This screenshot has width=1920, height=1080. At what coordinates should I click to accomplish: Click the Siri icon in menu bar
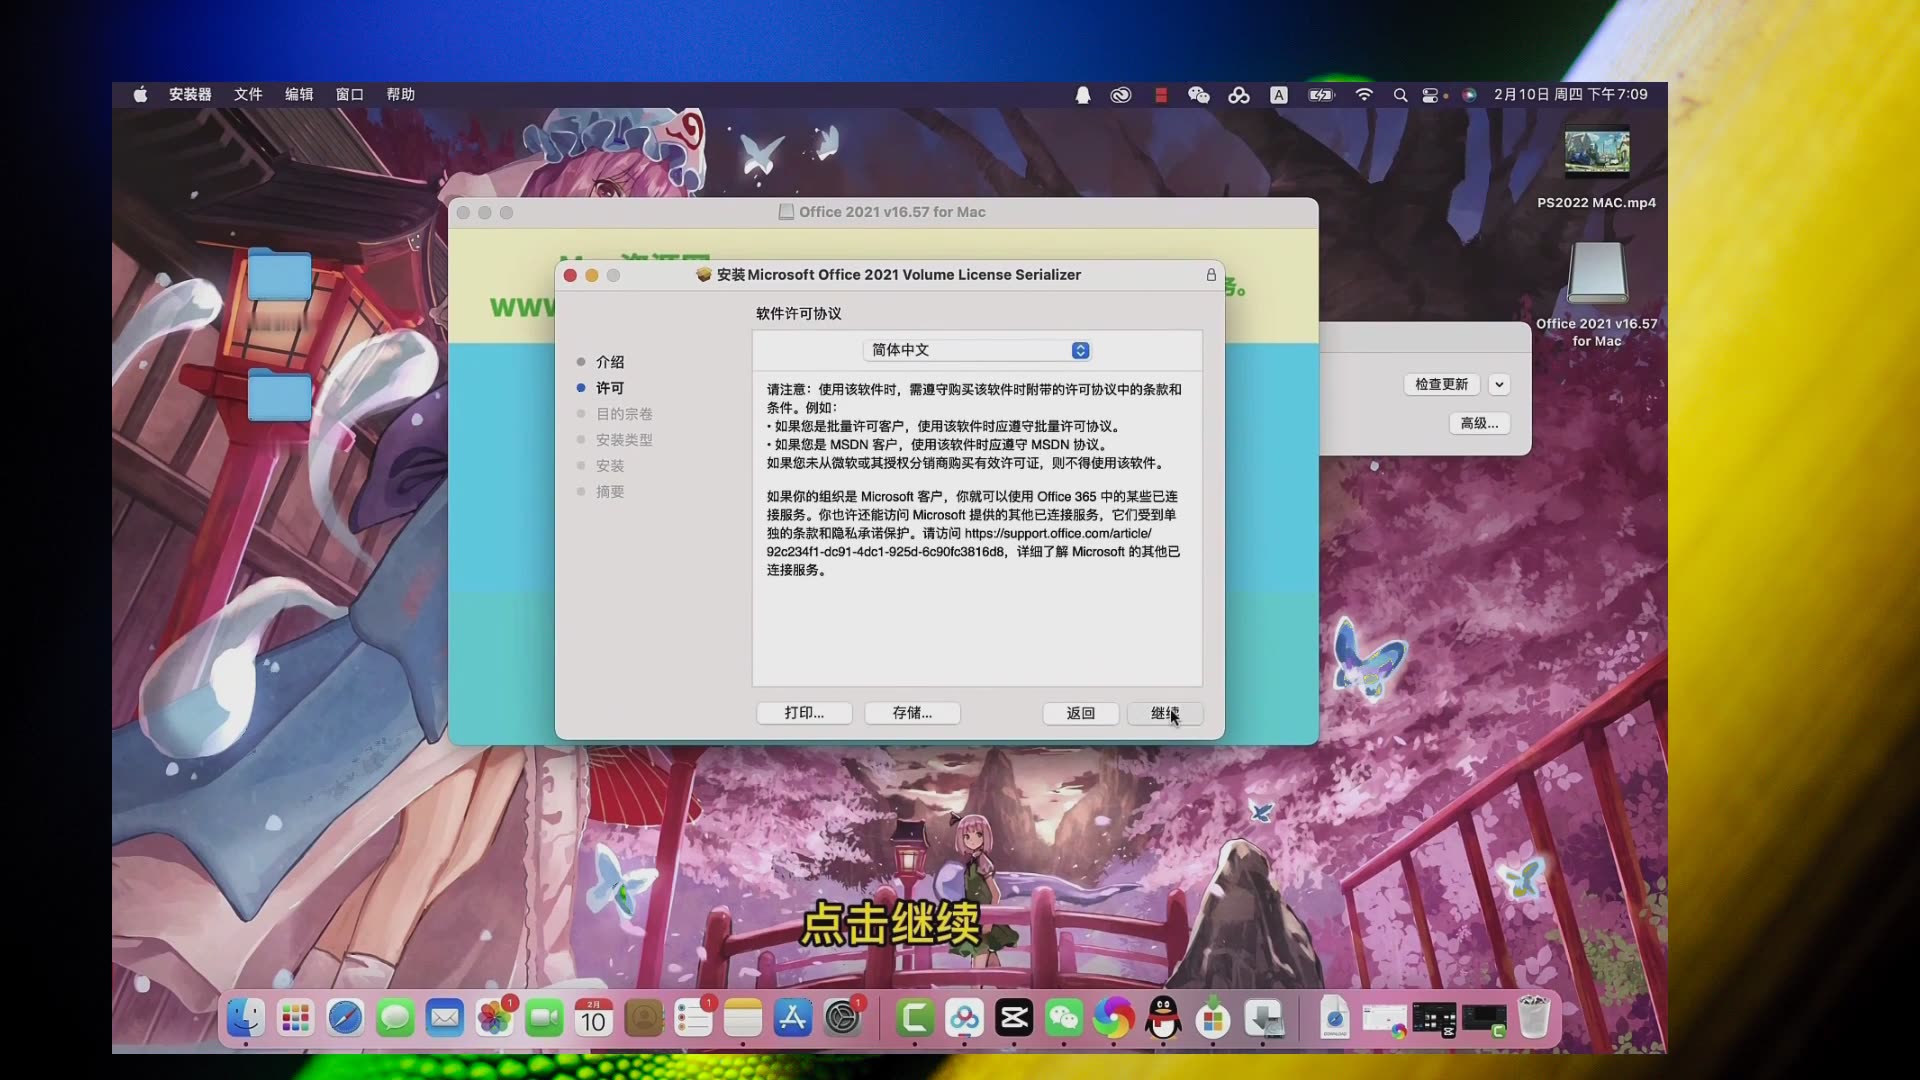click(x=1469, y=95)
